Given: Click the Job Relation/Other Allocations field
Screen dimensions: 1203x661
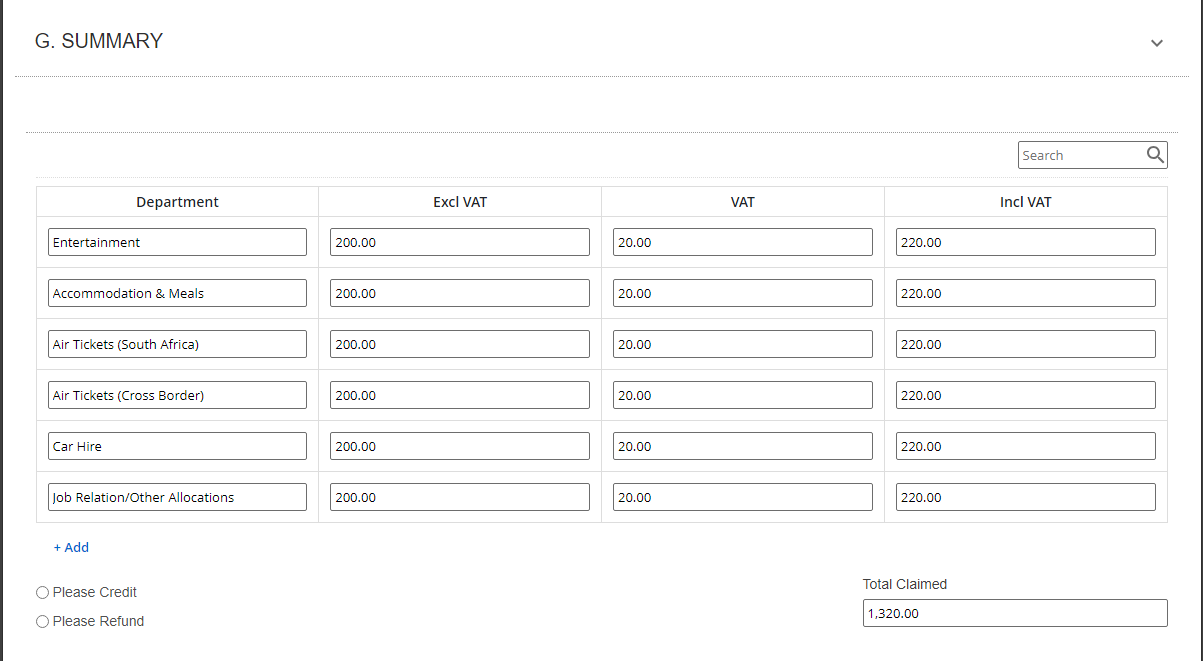Looking at the screenshot, I should [177, 497].
